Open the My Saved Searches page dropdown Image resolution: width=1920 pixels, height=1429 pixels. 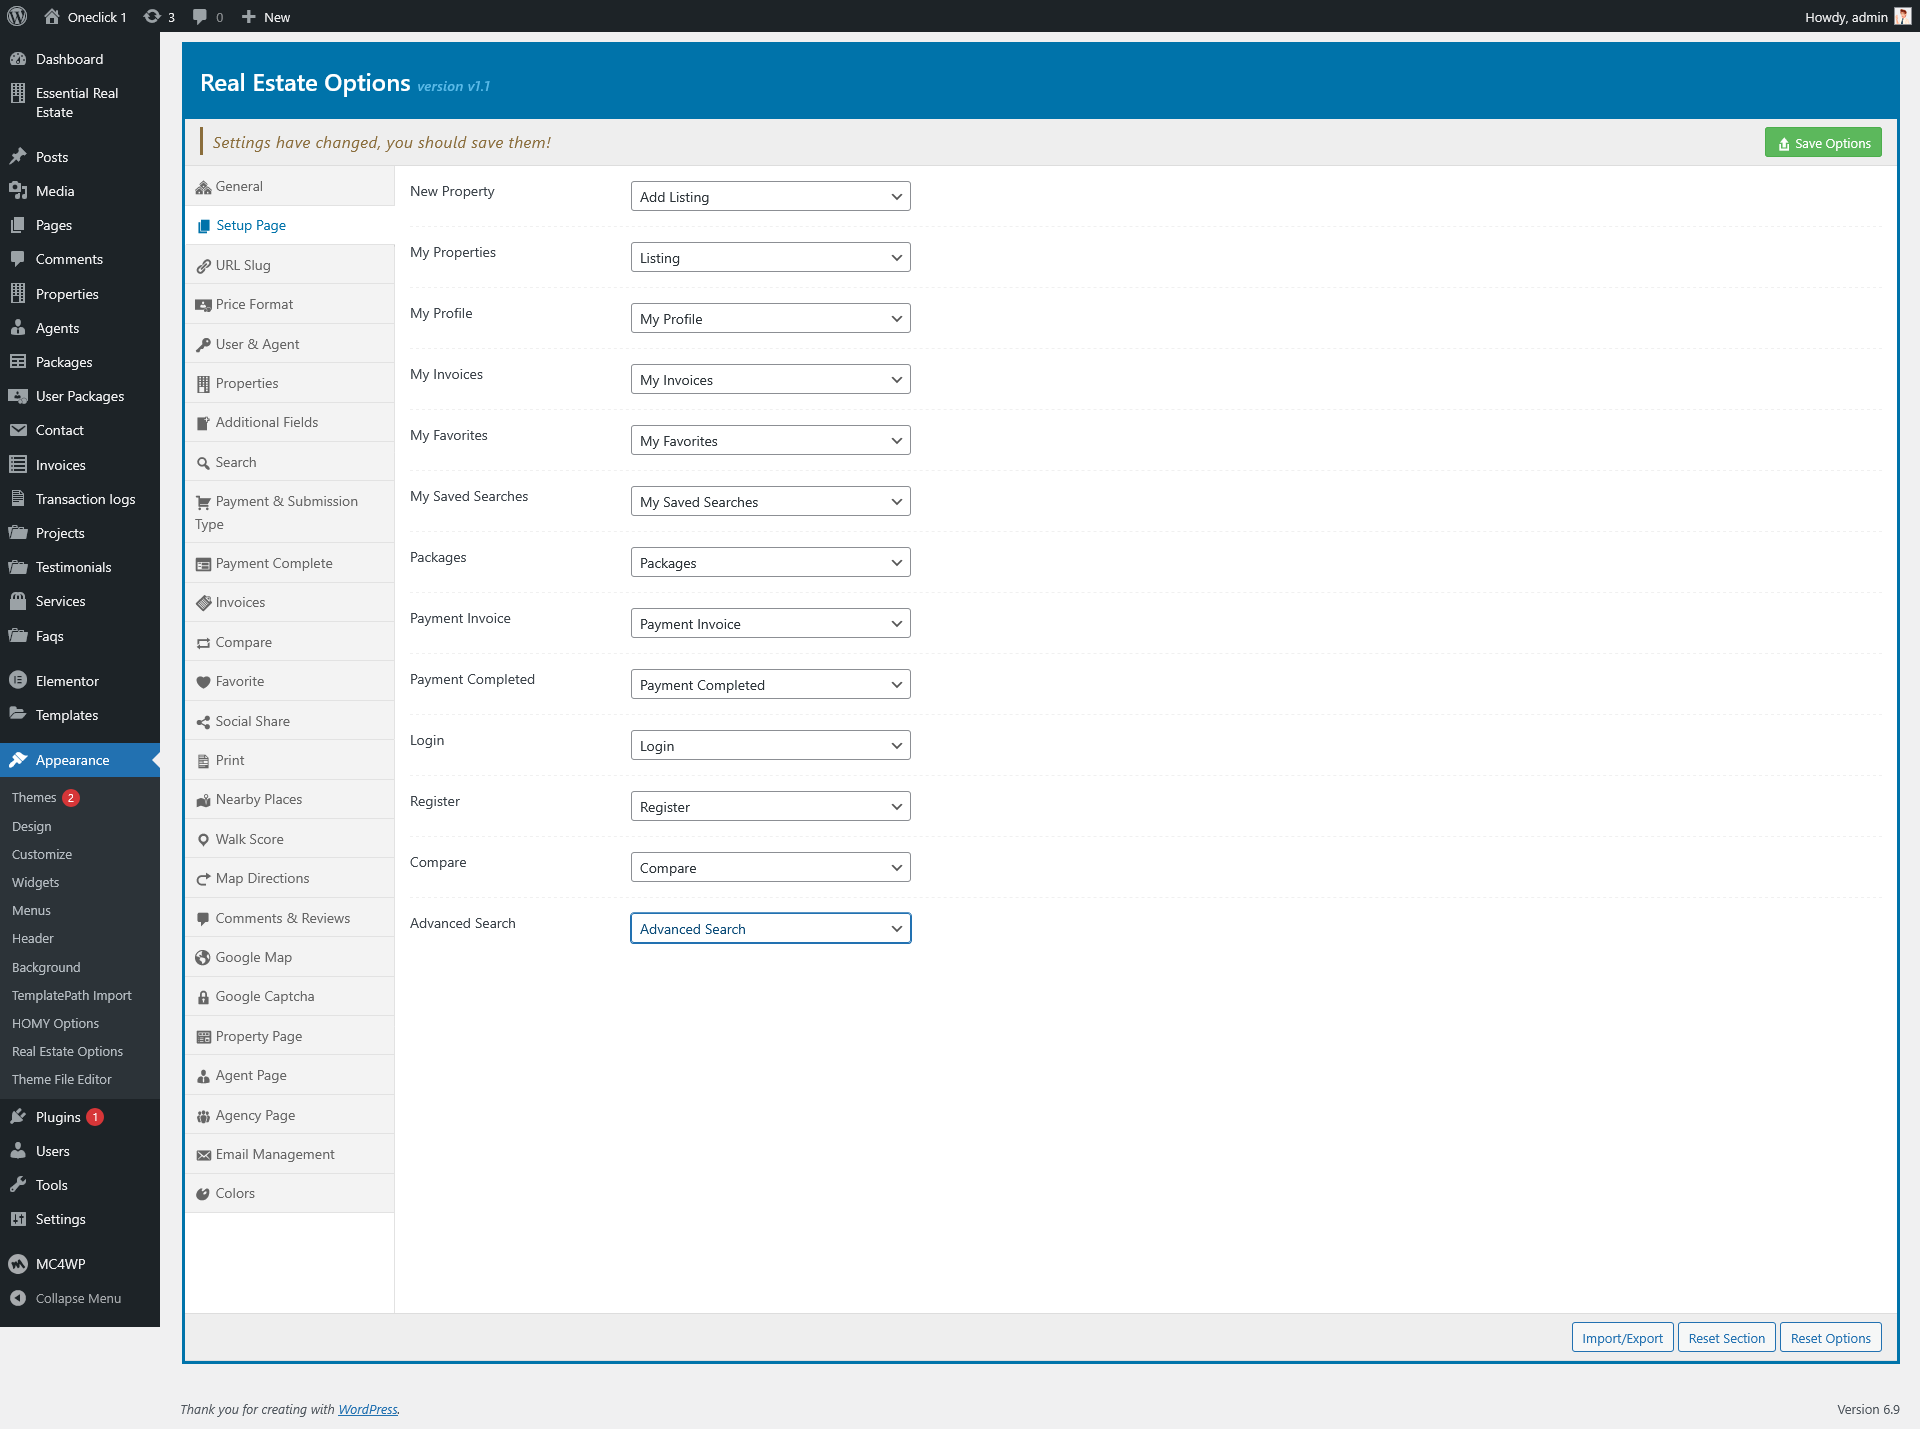(770, 501)
